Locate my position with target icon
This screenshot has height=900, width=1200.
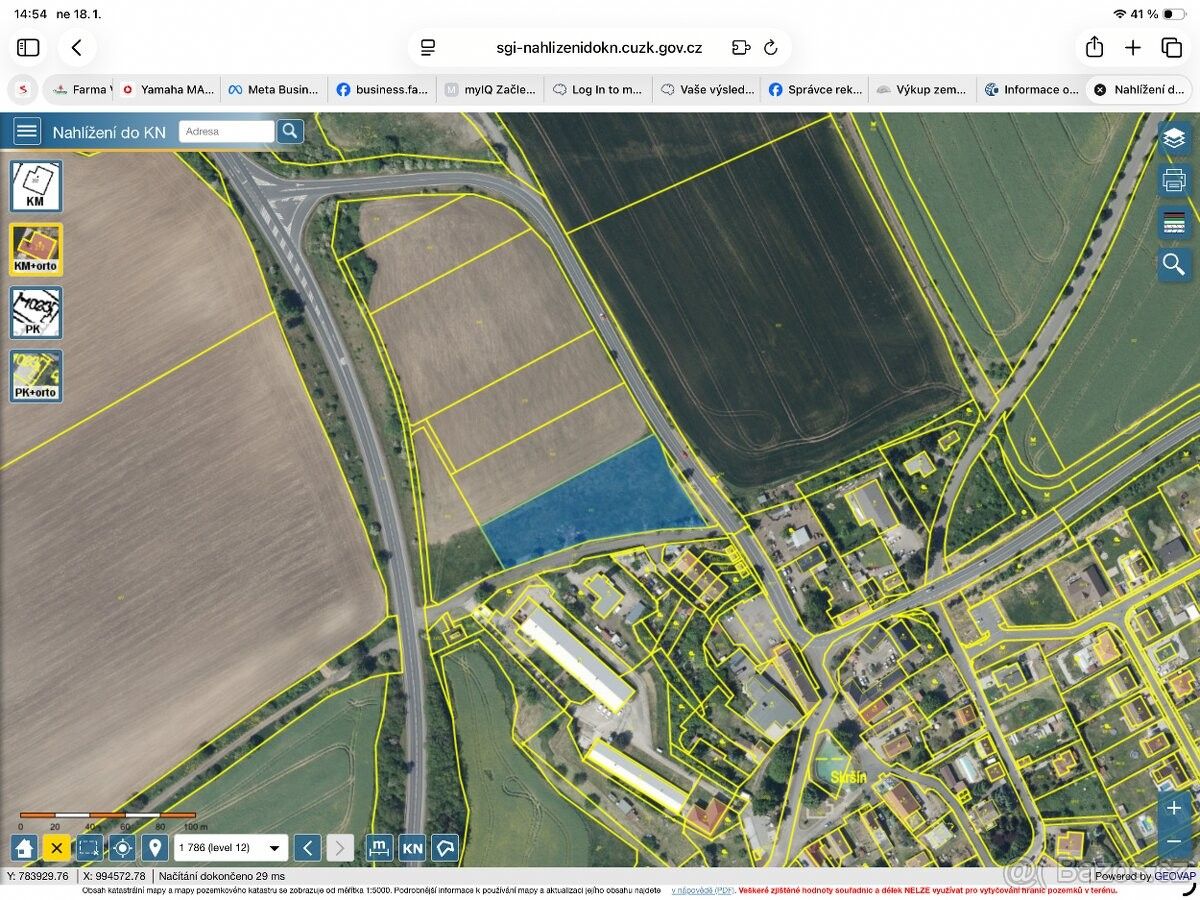[x=122, y=848]
